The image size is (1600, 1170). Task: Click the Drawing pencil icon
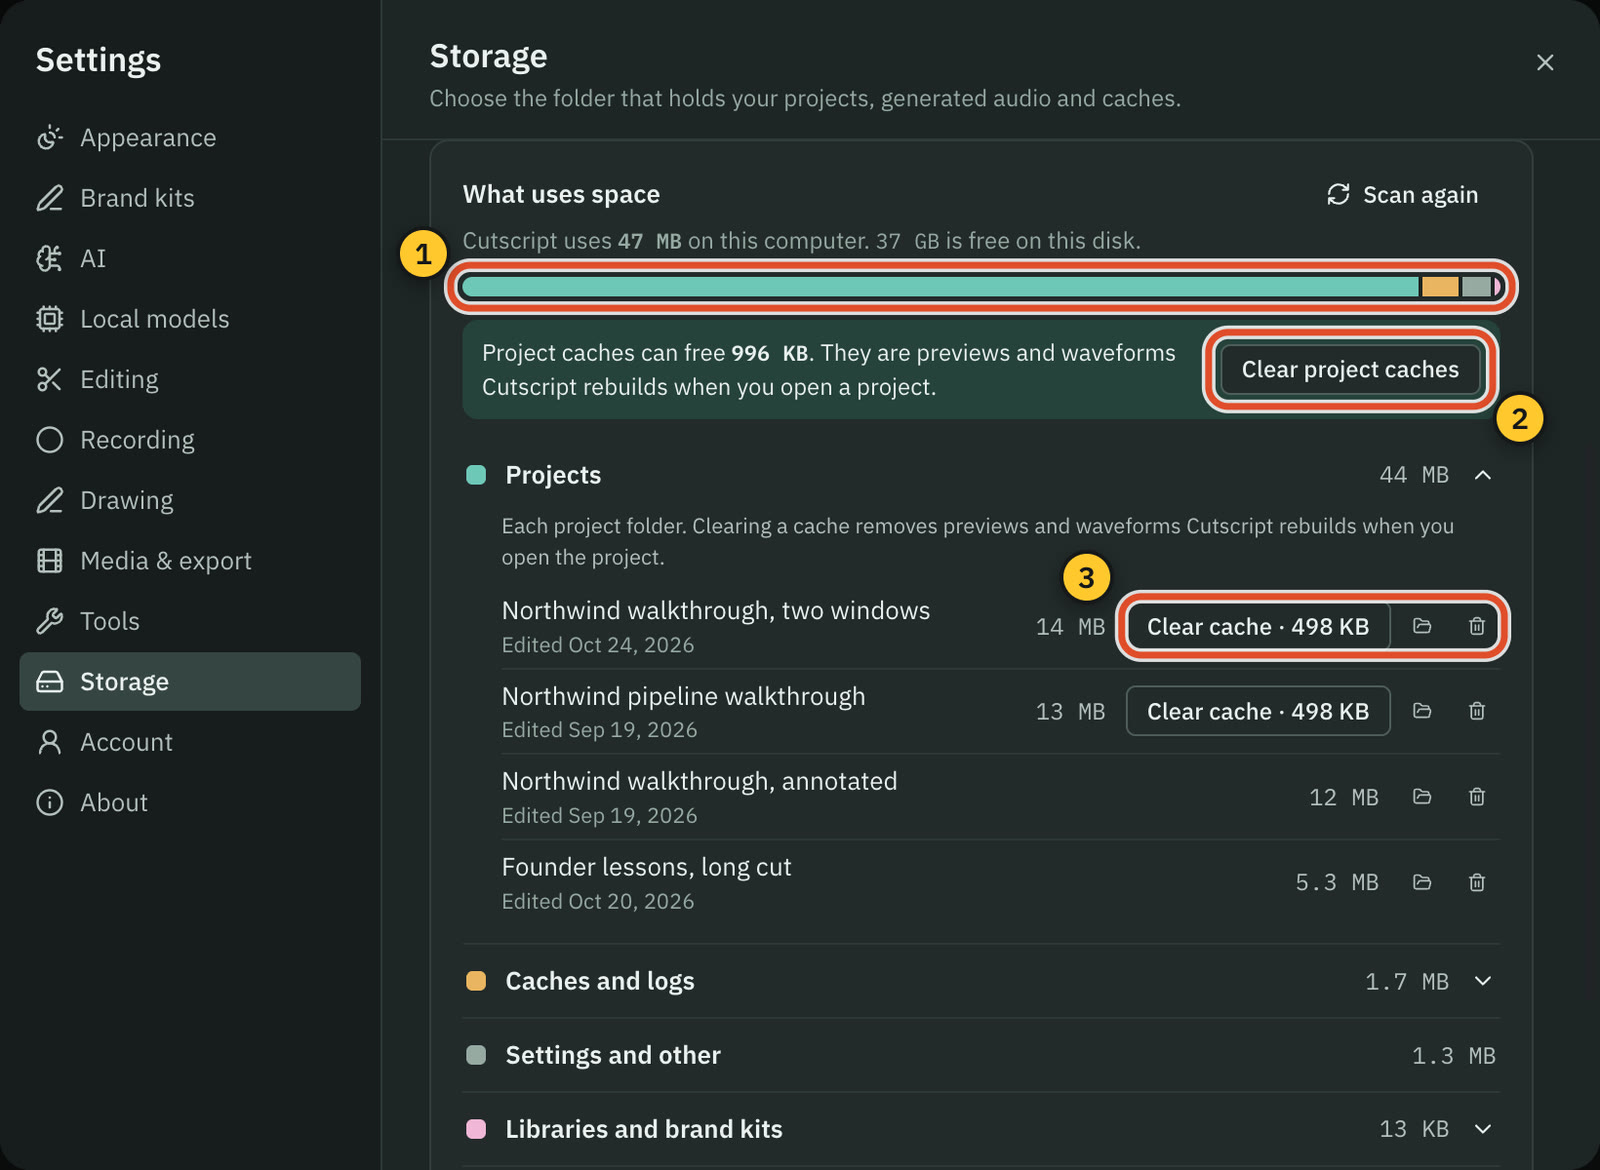[x=49, y=500]
